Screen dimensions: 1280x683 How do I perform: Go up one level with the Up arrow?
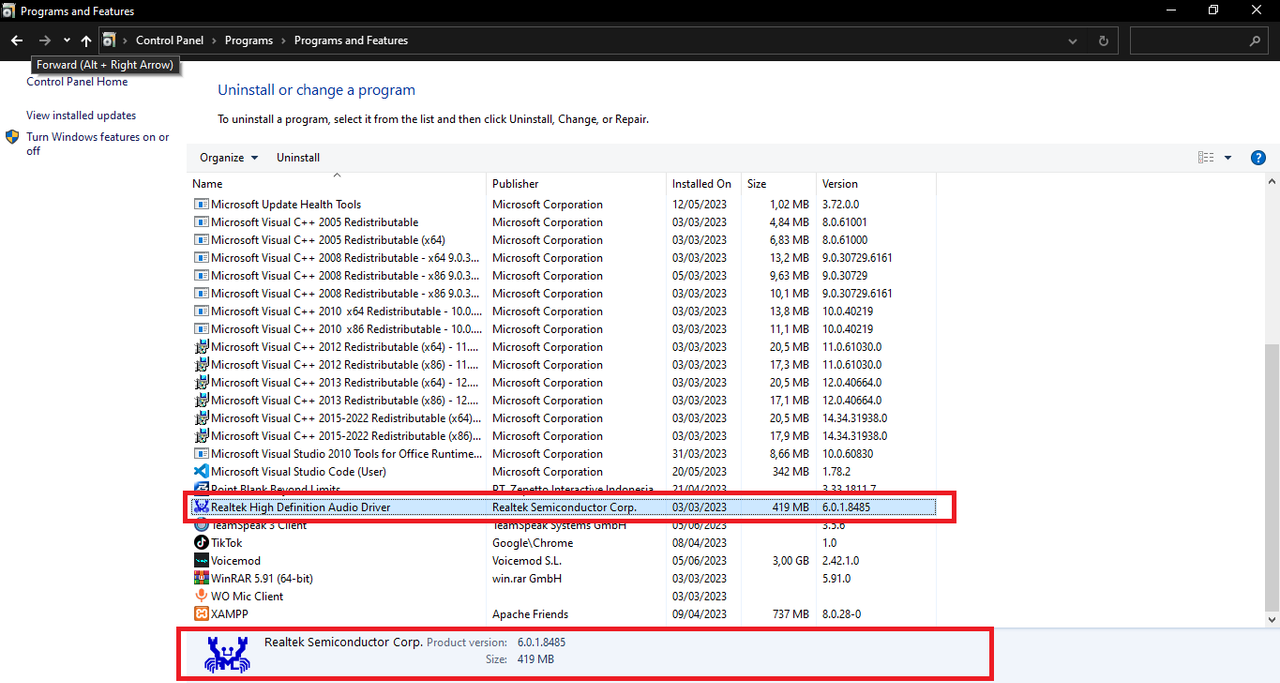86,41
